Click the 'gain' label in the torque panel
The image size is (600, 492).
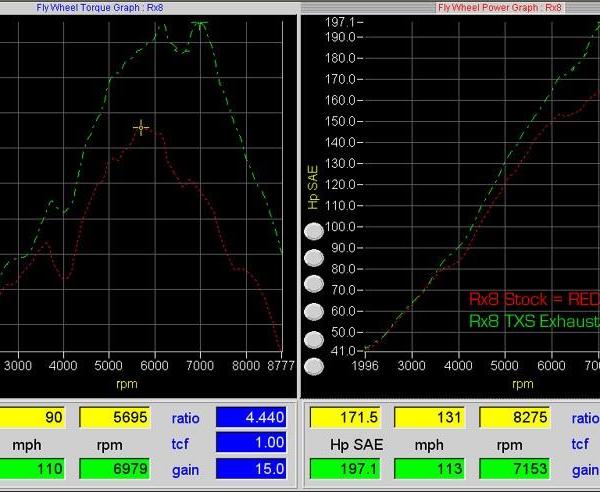click(185, 470)
